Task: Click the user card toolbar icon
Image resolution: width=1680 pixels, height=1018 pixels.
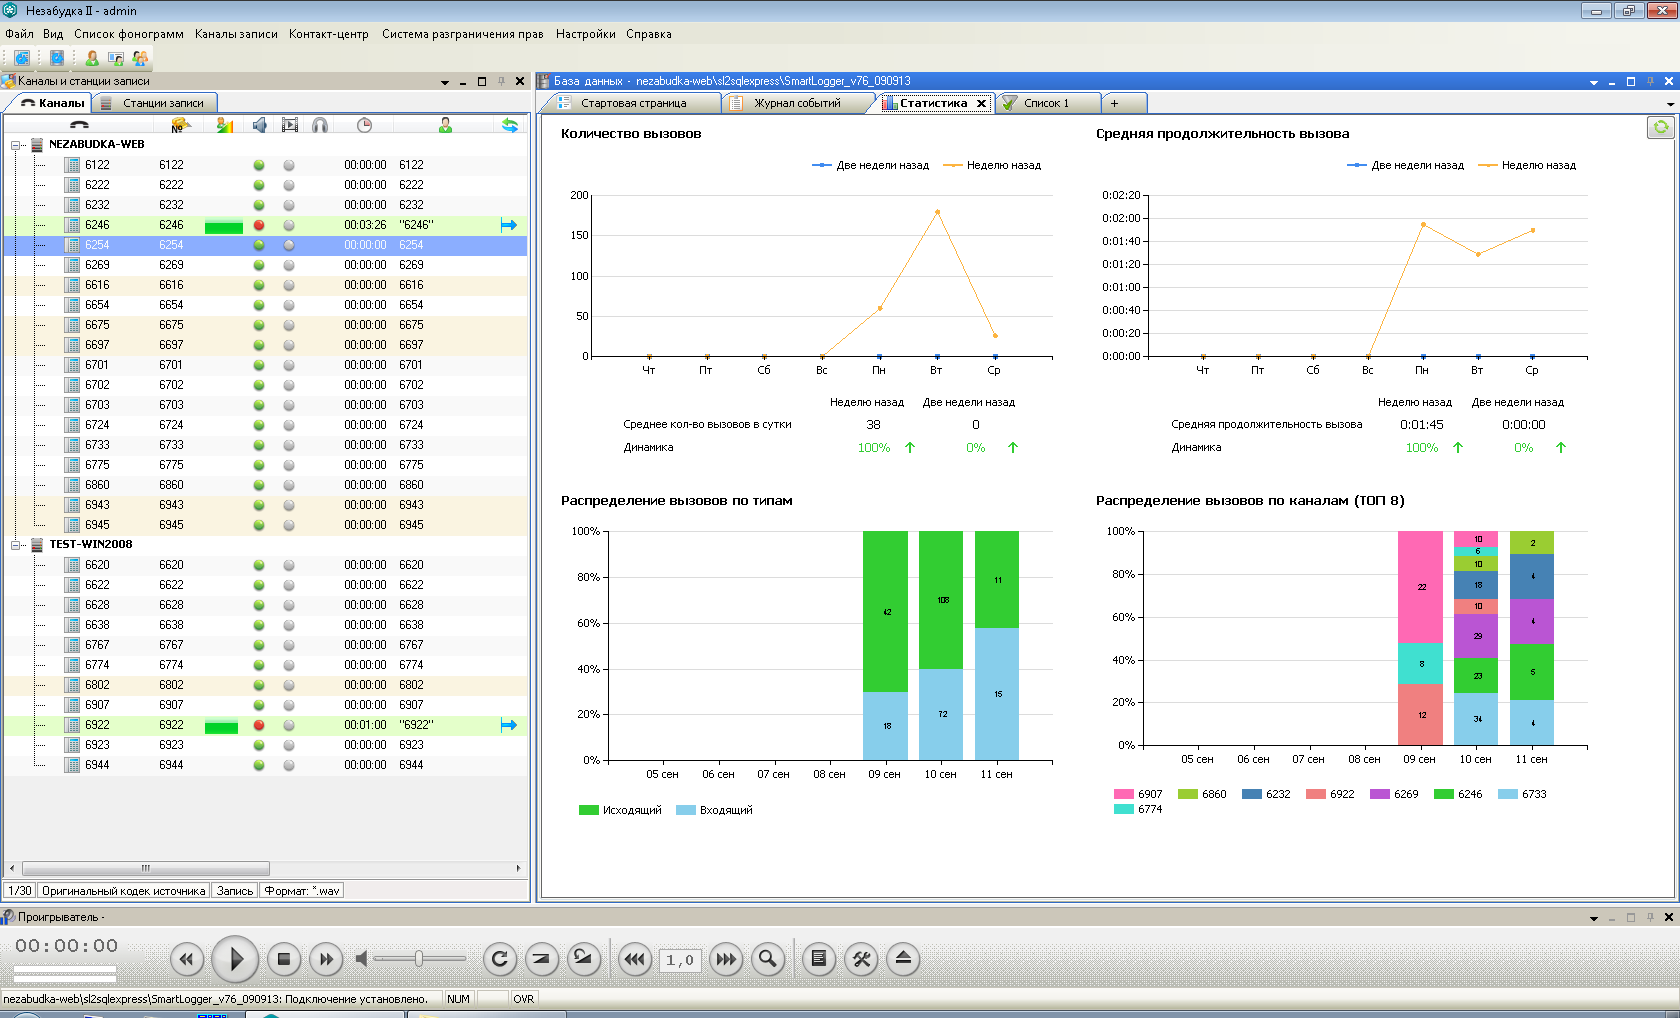Action: click(116, 58)
